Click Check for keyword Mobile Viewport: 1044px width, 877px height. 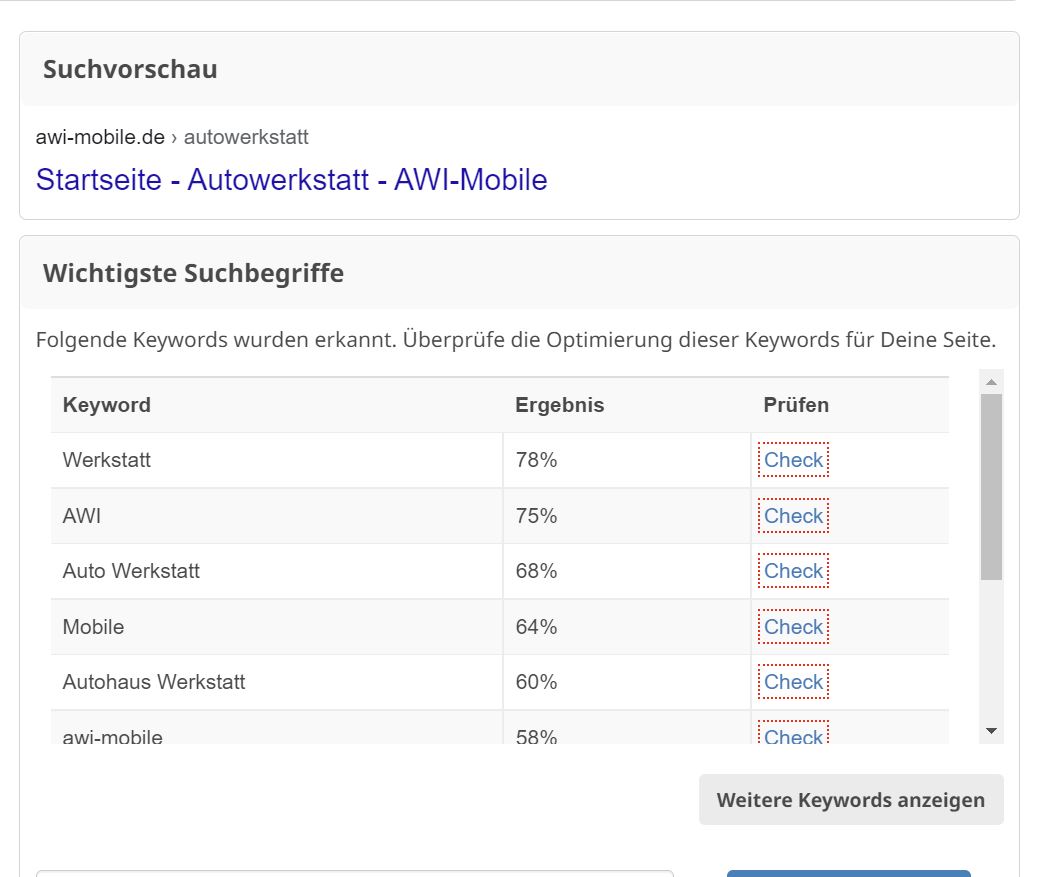[793, 627]
